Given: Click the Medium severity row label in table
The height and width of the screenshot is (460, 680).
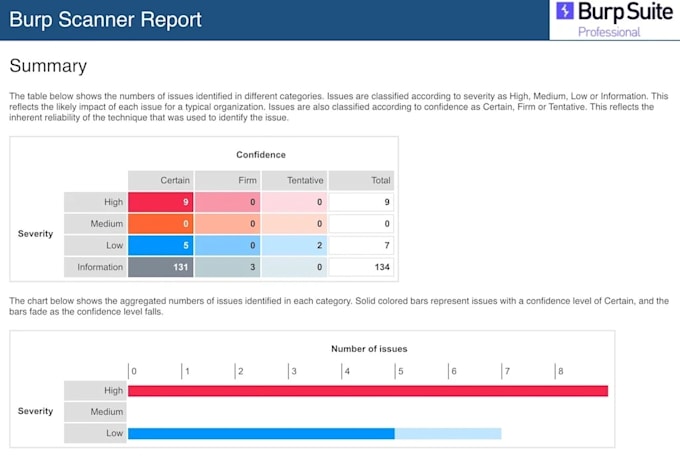Looking at the screenshot, I should 95,224.
